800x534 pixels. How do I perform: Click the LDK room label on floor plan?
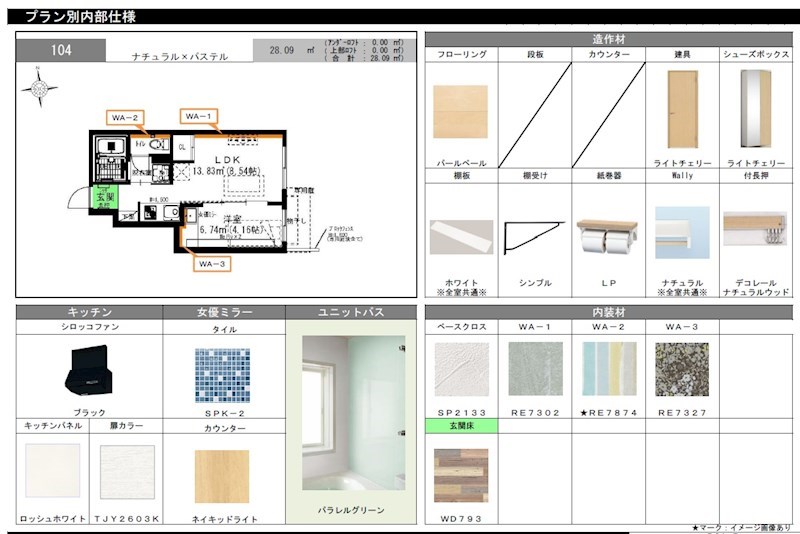229,160
